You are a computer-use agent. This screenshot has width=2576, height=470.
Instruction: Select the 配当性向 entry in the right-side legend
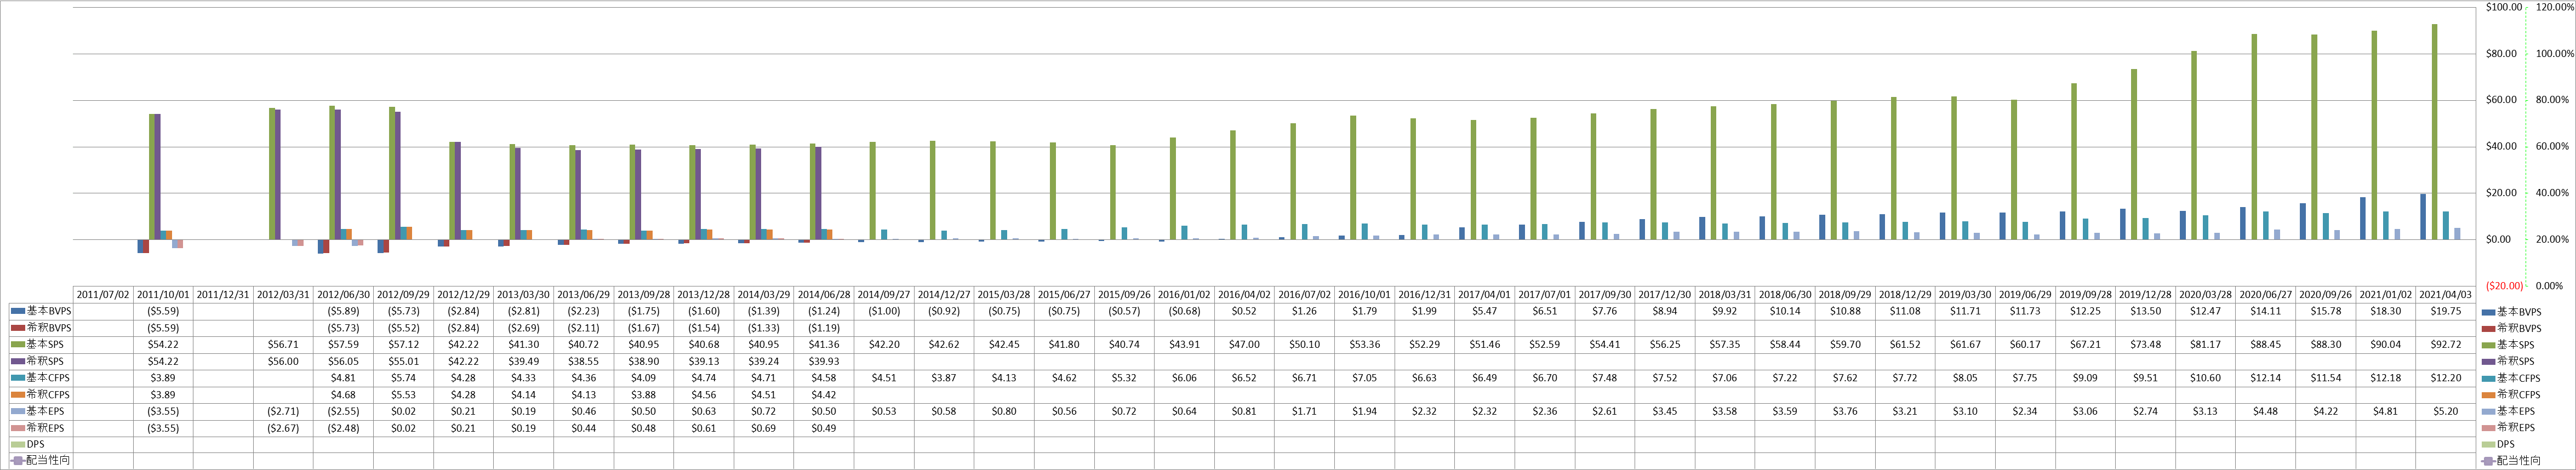click(x=2511, y=461)
